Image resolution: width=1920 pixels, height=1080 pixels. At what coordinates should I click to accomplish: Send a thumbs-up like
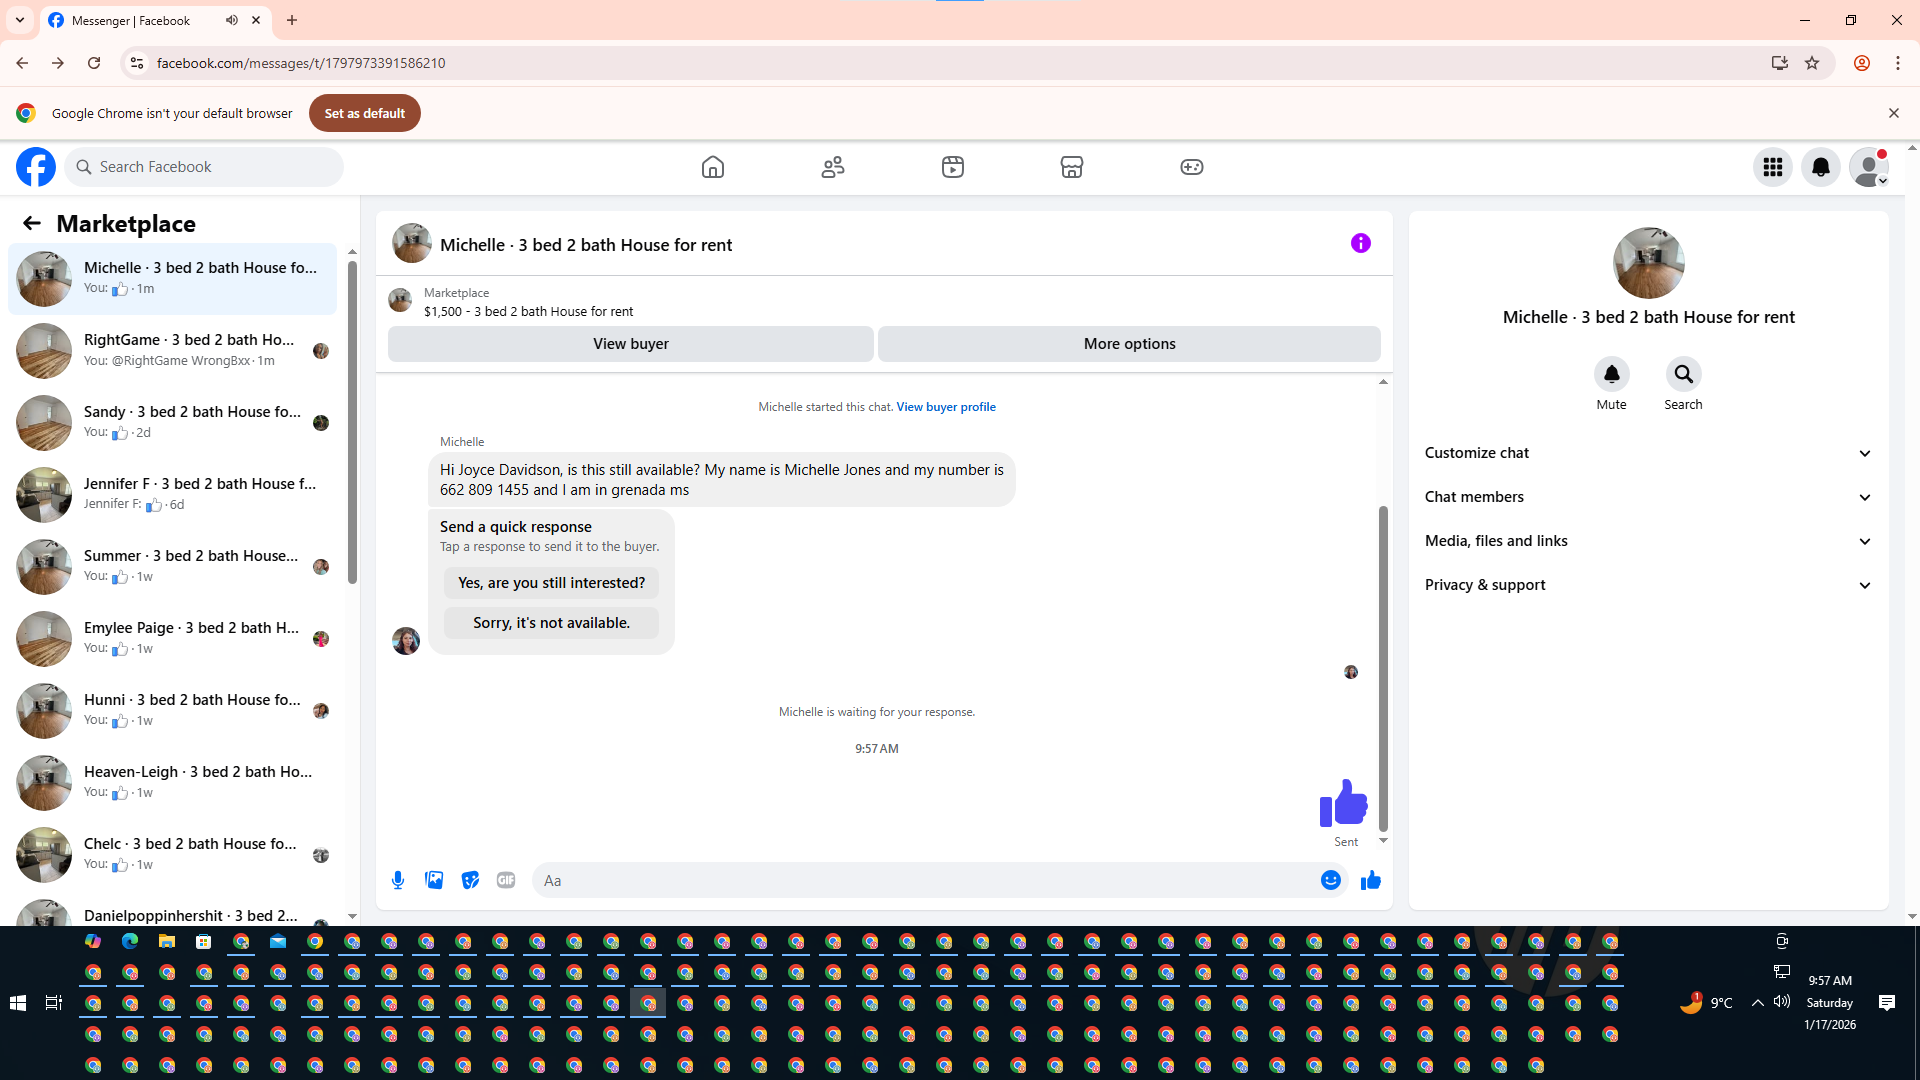(1370, 880)
